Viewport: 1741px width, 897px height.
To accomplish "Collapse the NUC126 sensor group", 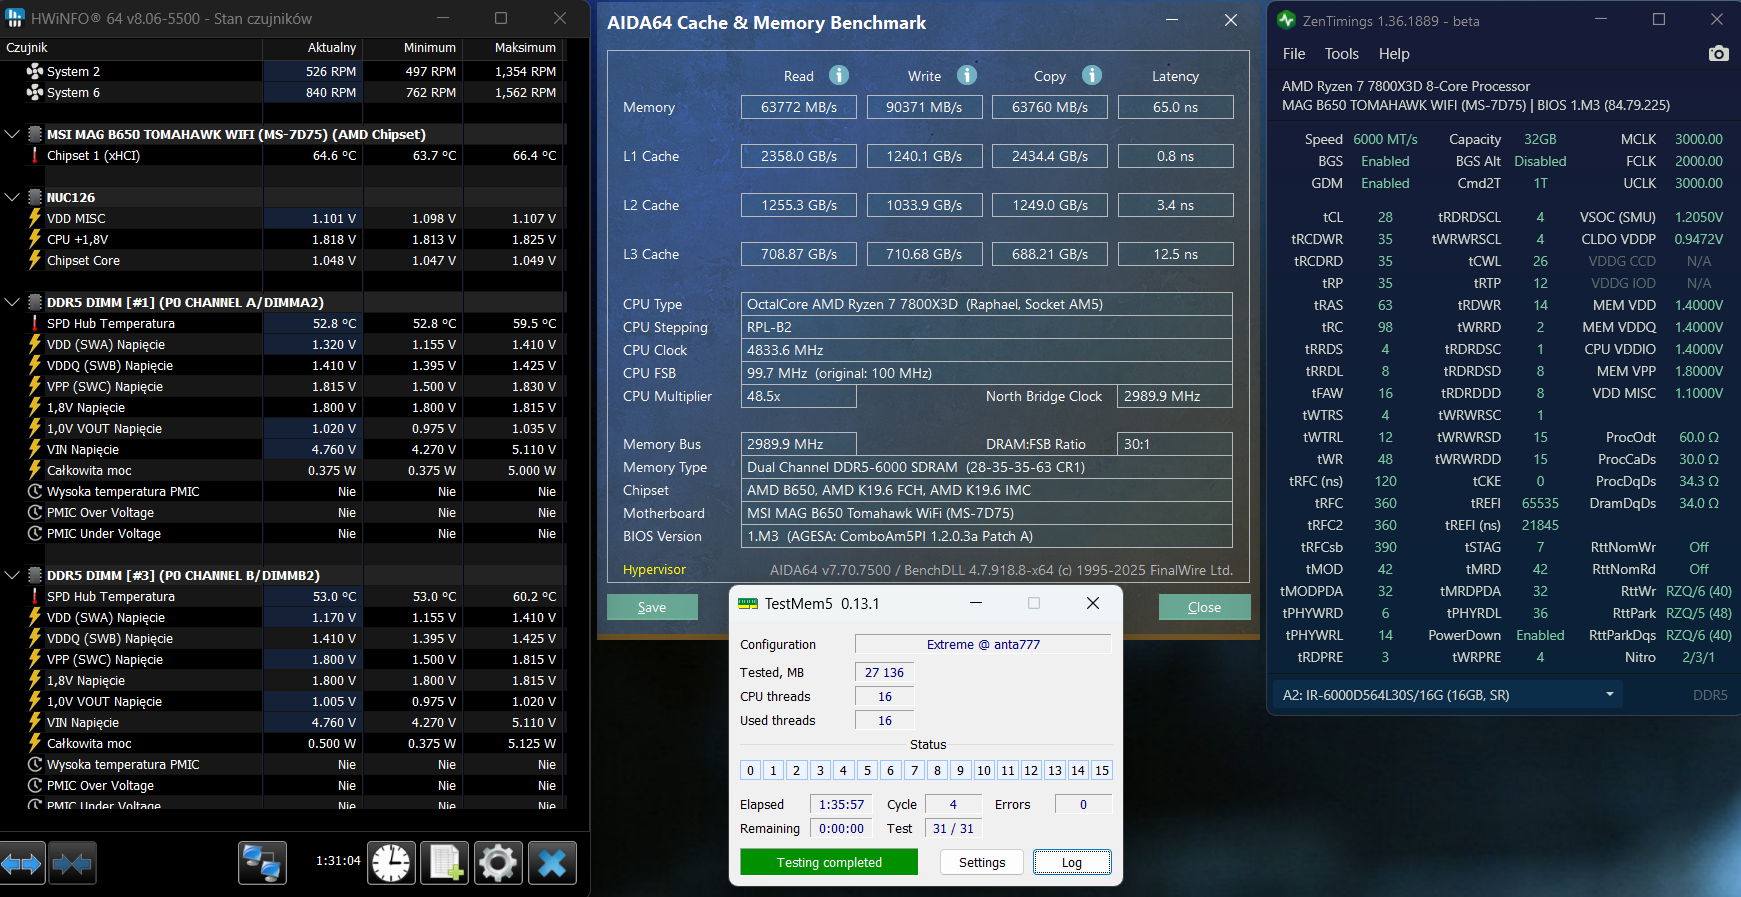I will pos(12,197).
